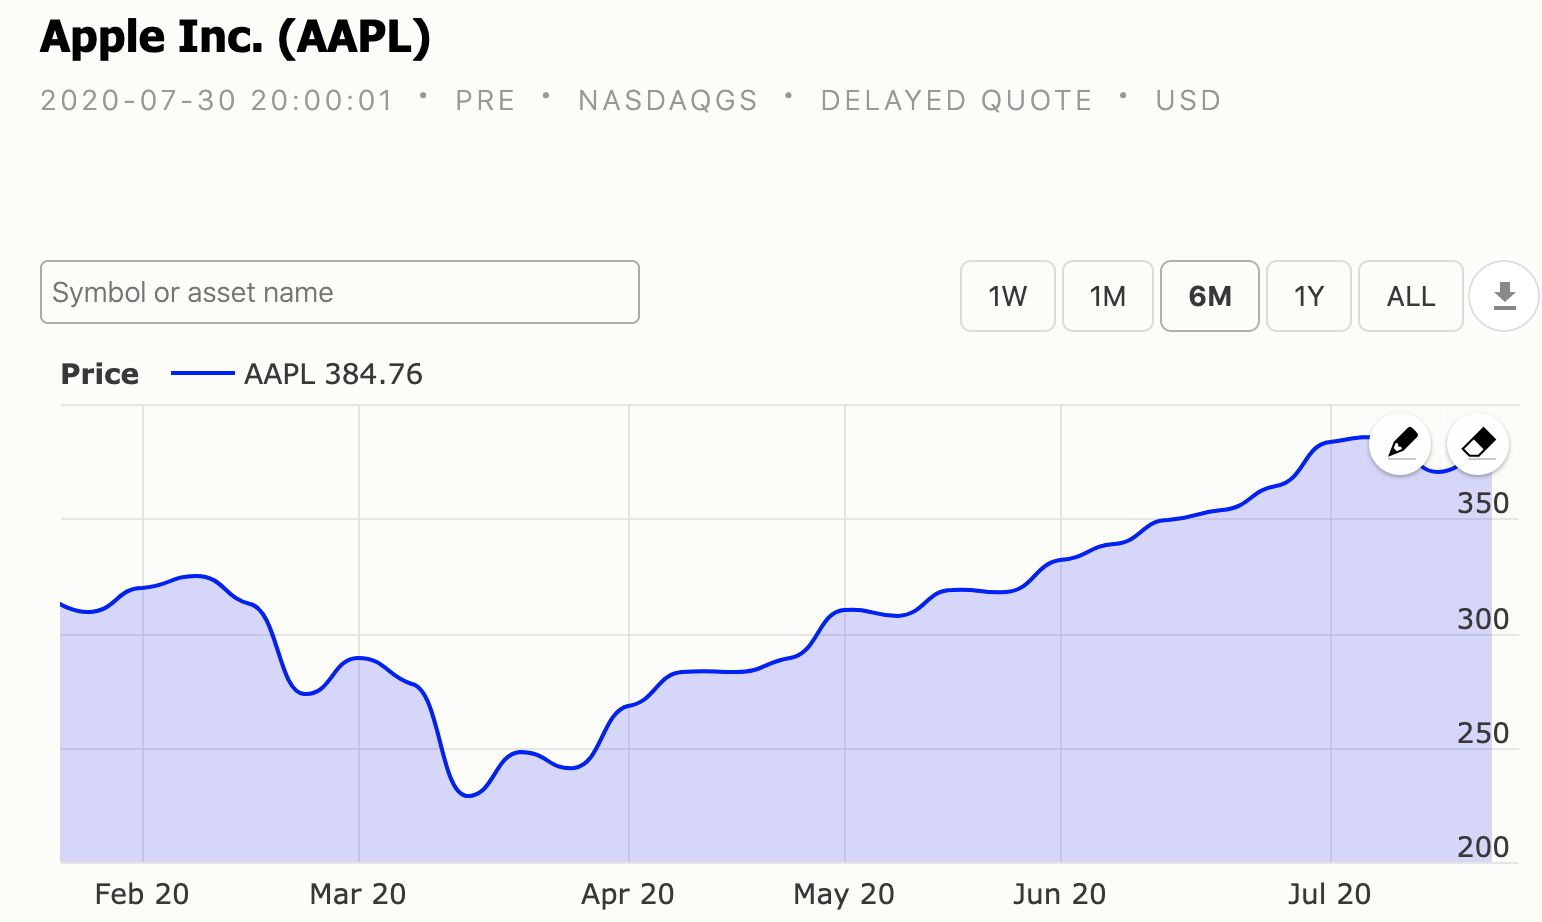Click the USD currency label
Screen dimensions: 1542x922
1189,100
